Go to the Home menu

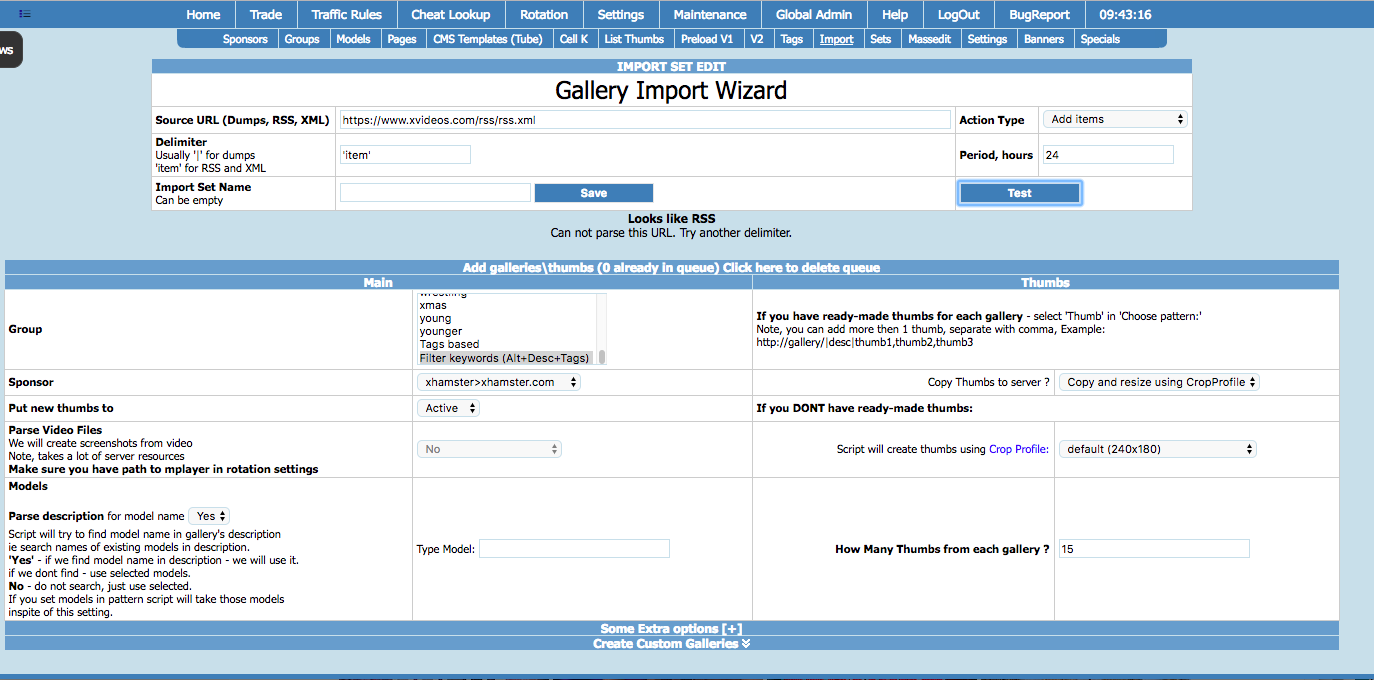[x=203, y=15]
